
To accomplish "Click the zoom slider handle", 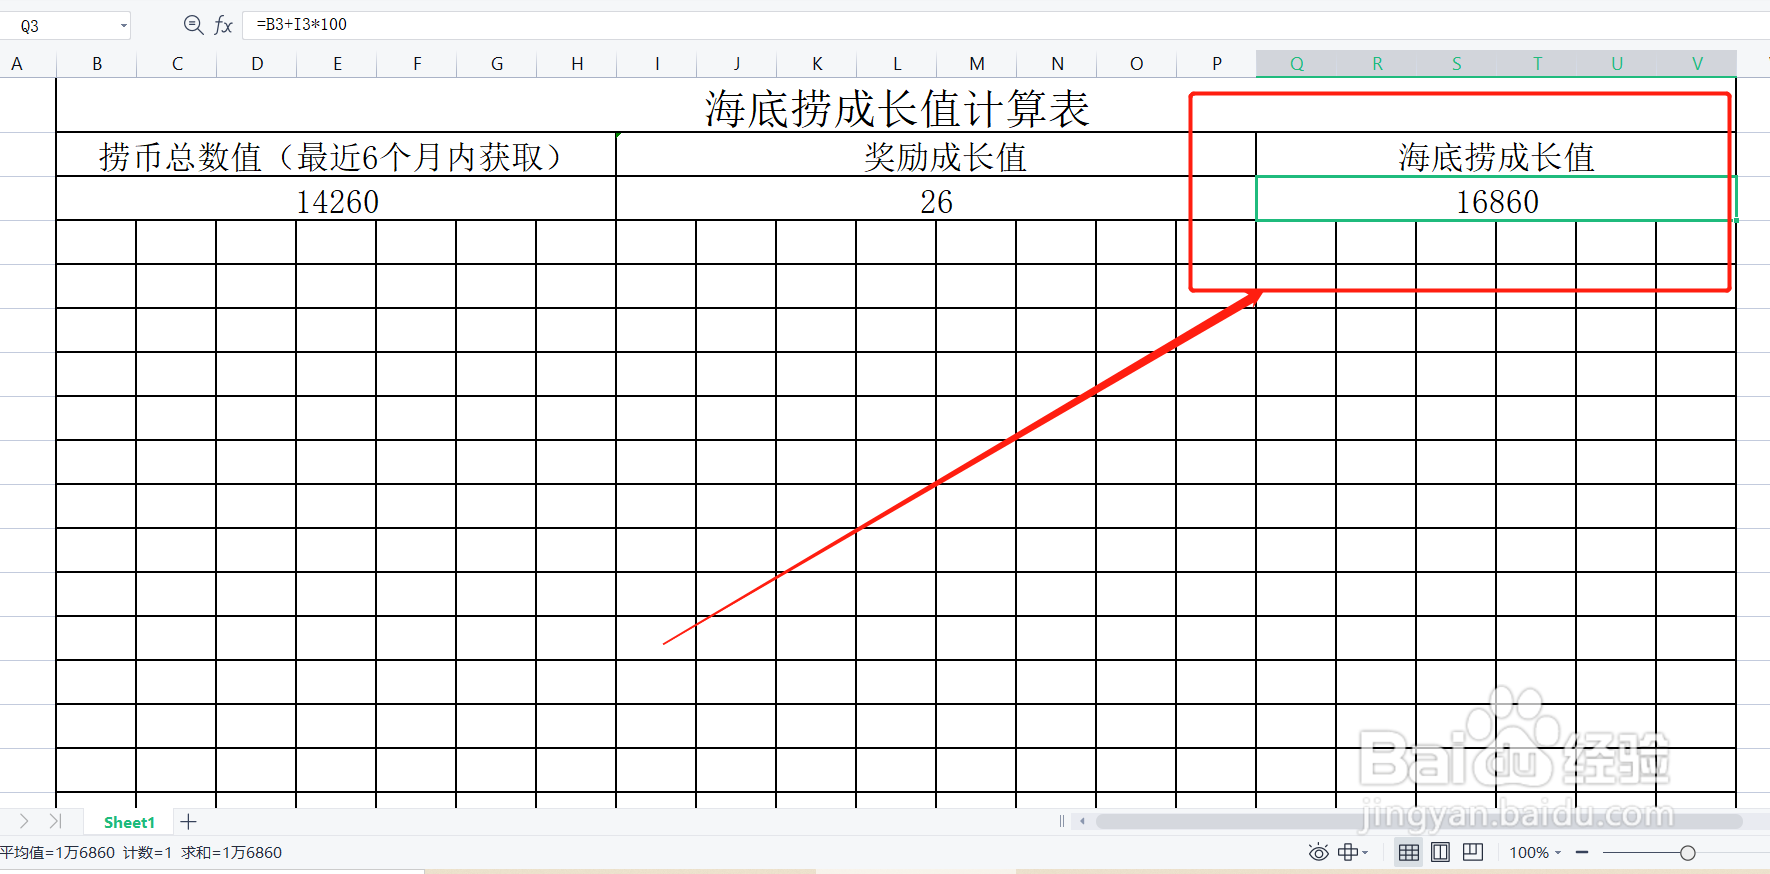I will pos(1688,853).
